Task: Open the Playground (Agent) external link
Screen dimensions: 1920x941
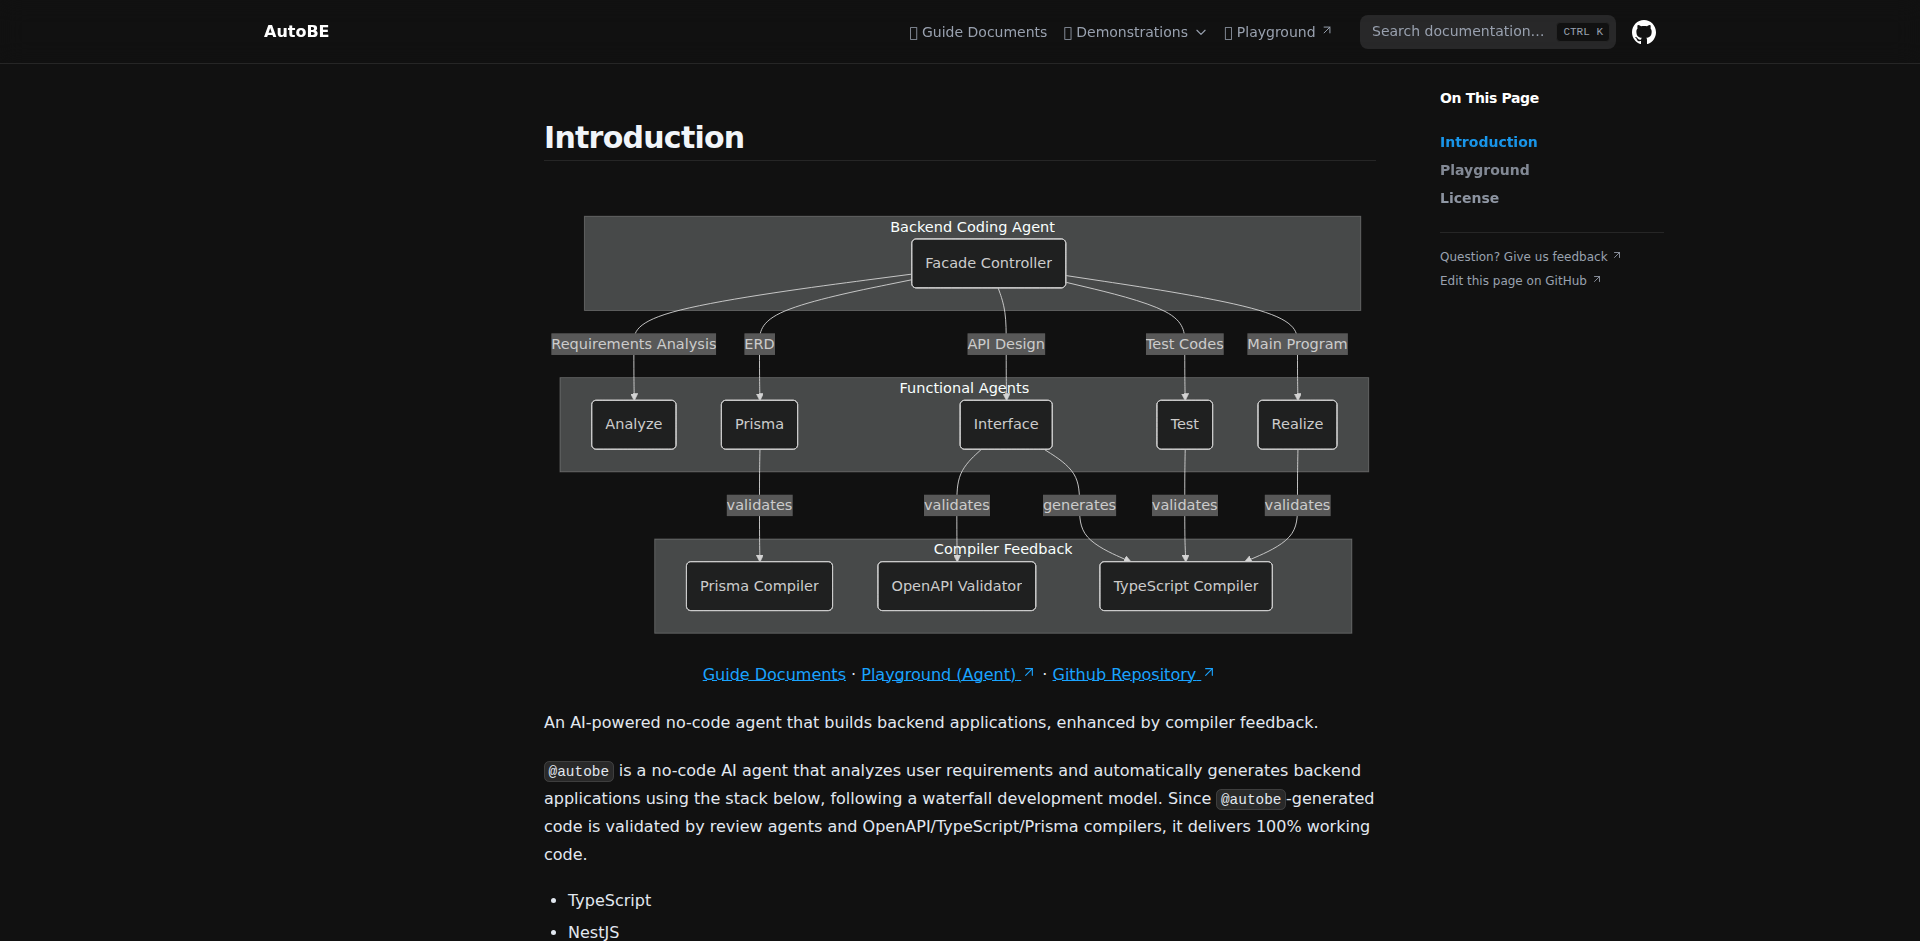Action: pyautogui.click(x=947, y=674)
